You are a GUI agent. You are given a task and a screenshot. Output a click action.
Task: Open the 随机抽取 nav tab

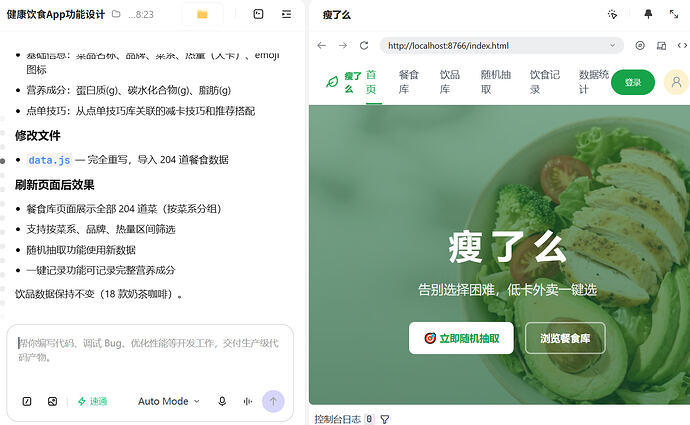(x=495, y=82)
